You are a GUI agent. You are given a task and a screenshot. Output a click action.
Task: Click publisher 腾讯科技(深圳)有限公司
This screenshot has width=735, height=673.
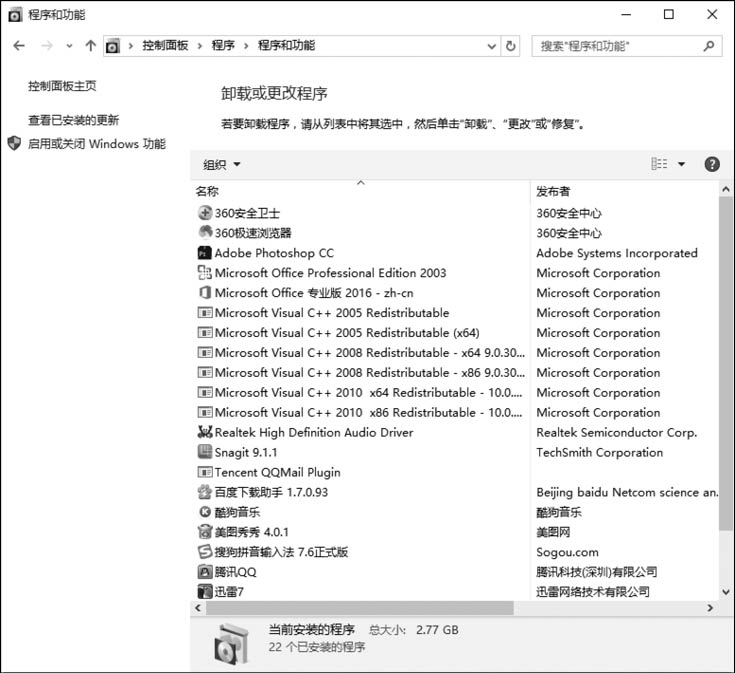click(596, 572)
